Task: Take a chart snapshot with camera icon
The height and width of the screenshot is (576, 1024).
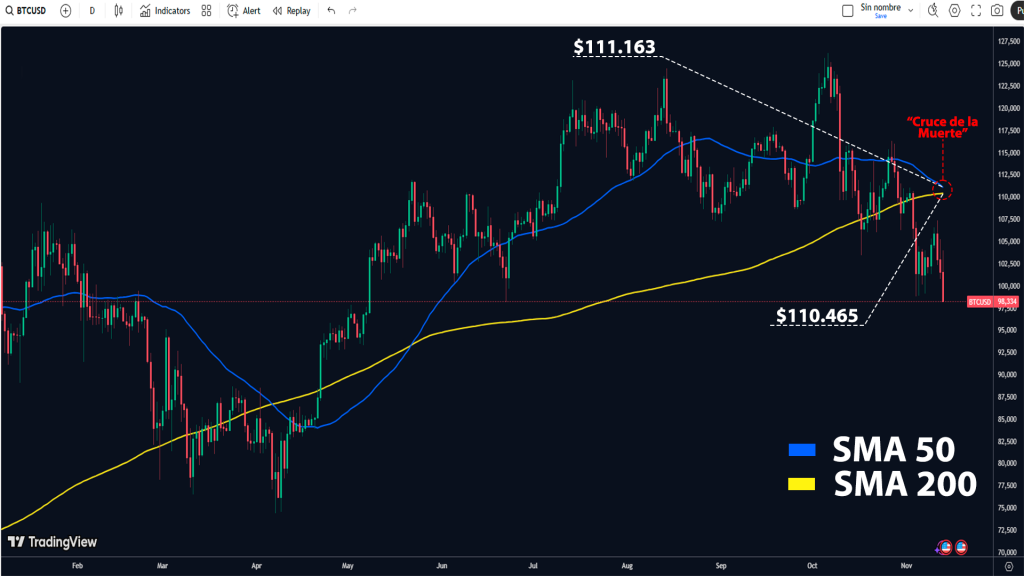Action: [997, 11]
